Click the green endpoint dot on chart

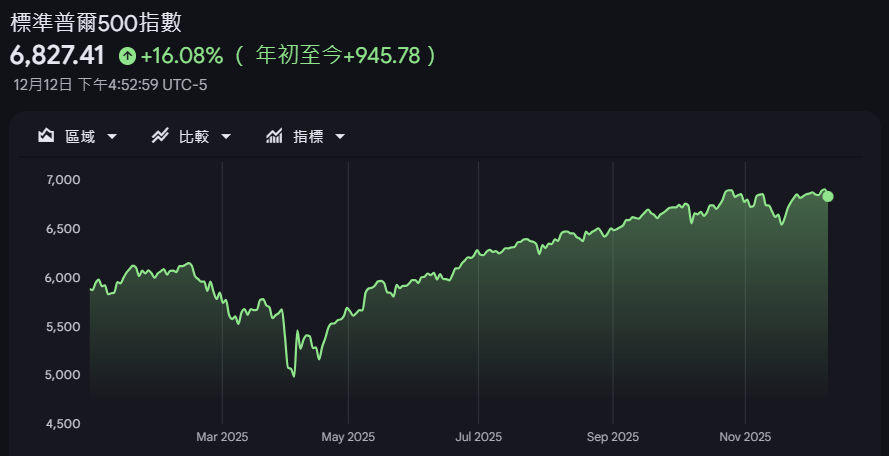click(828, 196)
